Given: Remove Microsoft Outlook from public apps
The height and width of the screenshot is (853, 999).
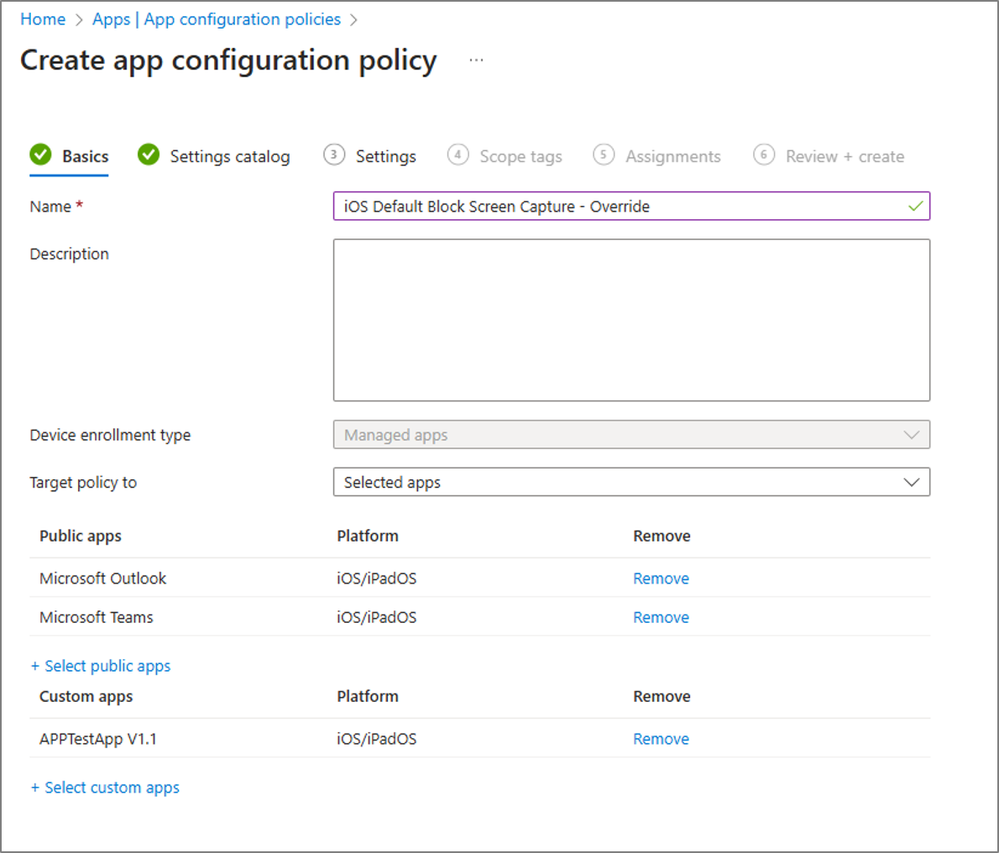Looking at the screenshot, I should pos(661,578).
